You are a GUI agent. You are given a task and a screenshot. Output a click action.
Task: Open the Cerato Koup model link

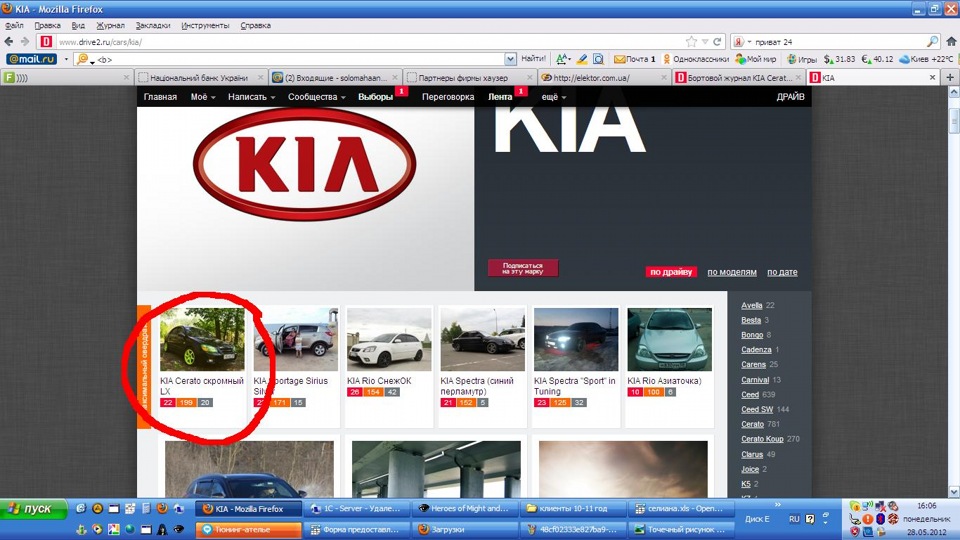(x=762, y=438)
